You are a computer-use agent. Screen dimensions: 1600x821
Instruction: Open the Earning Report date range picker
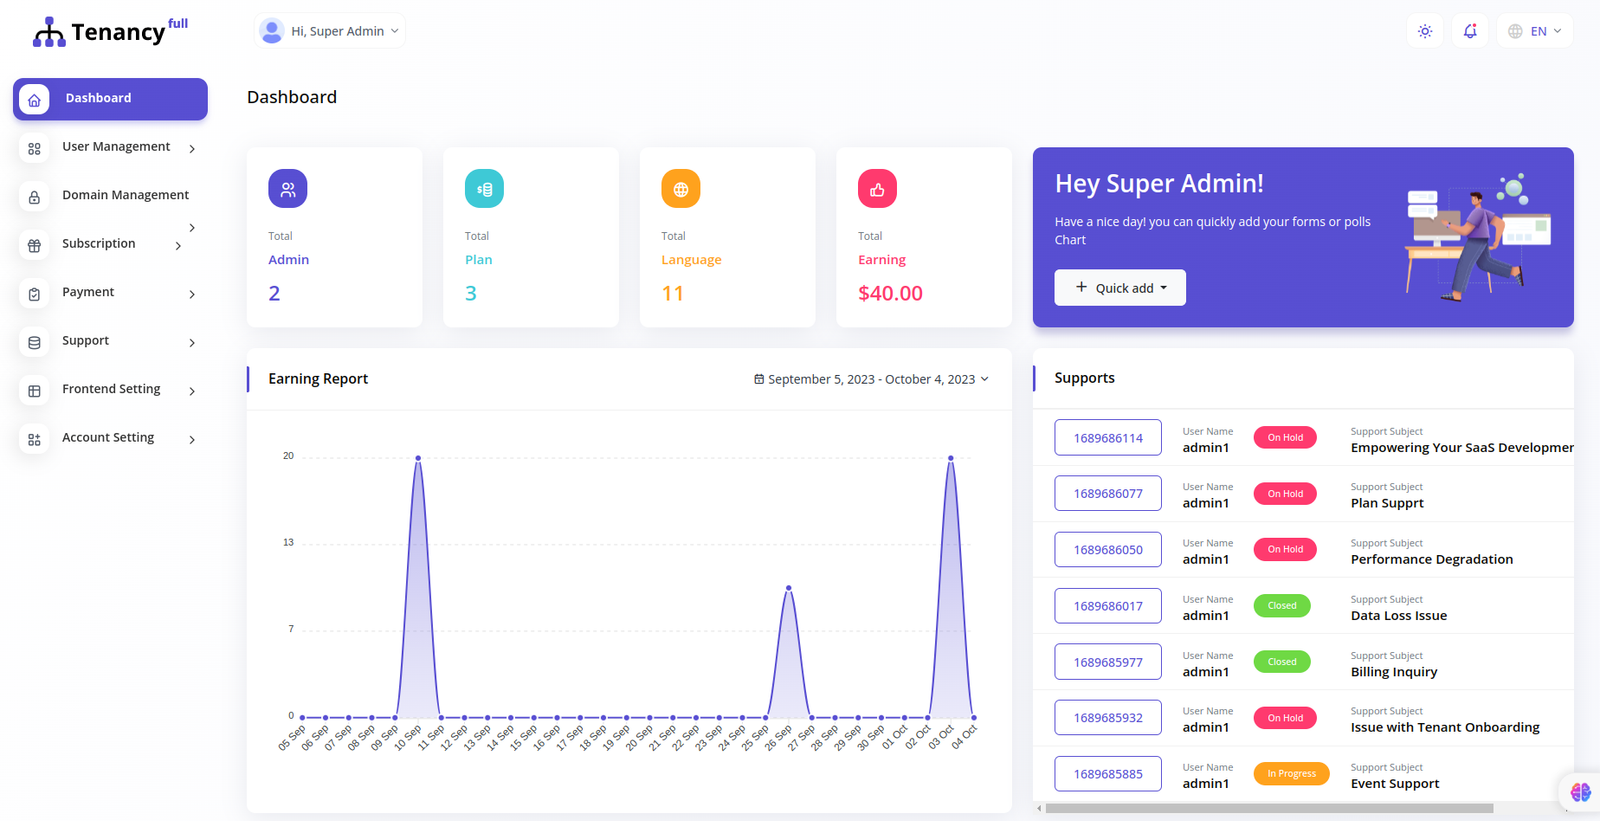click(871, 379)
